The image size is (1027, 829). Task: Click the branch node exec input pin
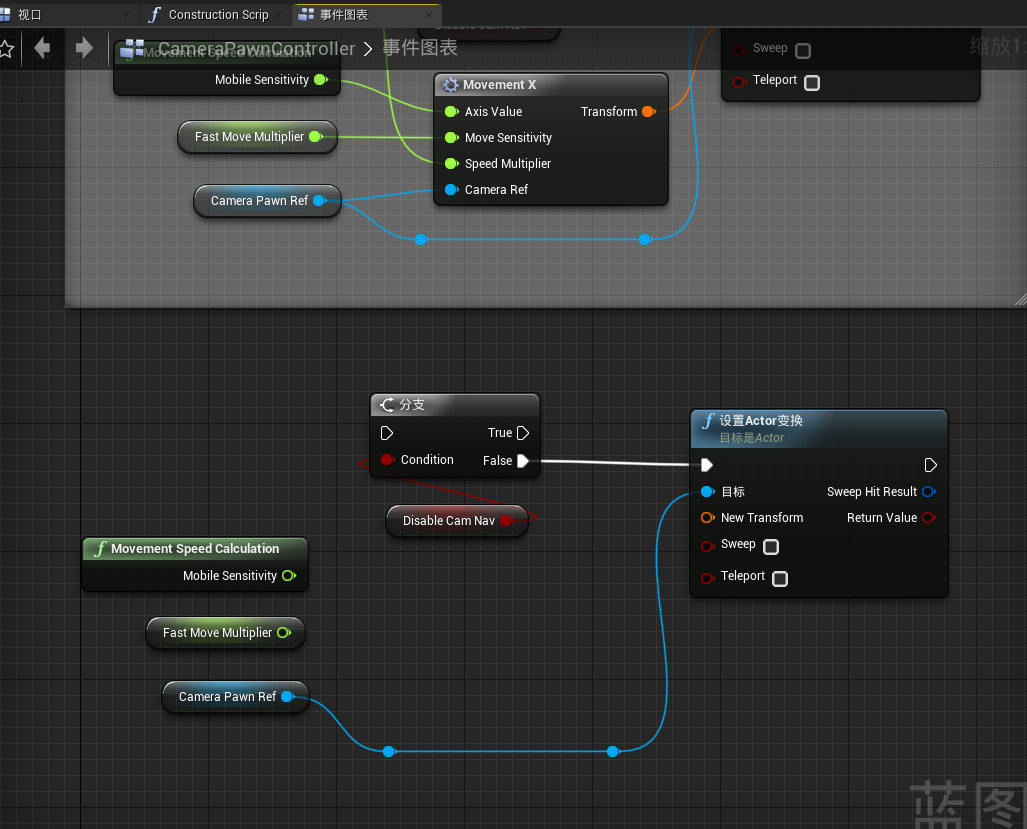coord(386,433)
